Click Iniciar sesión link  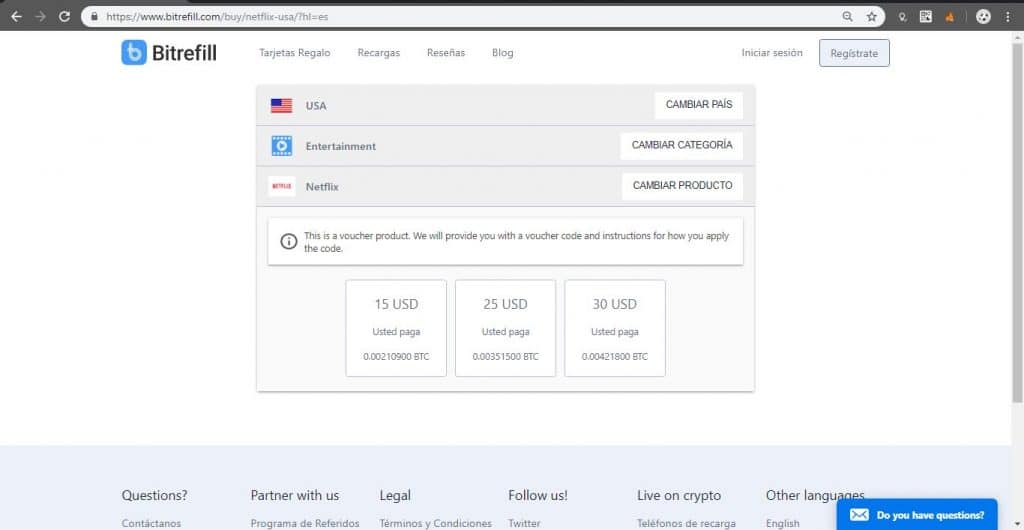[772, 53]
